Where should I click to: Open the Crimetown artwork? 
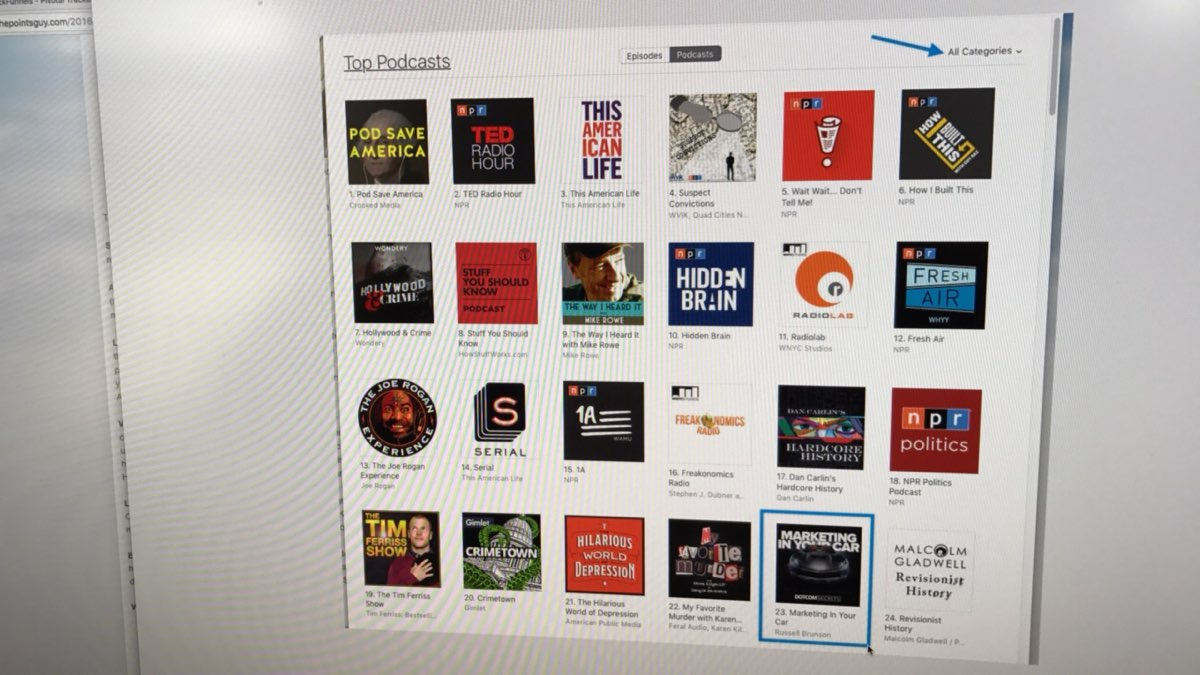(x=501, y=552)
